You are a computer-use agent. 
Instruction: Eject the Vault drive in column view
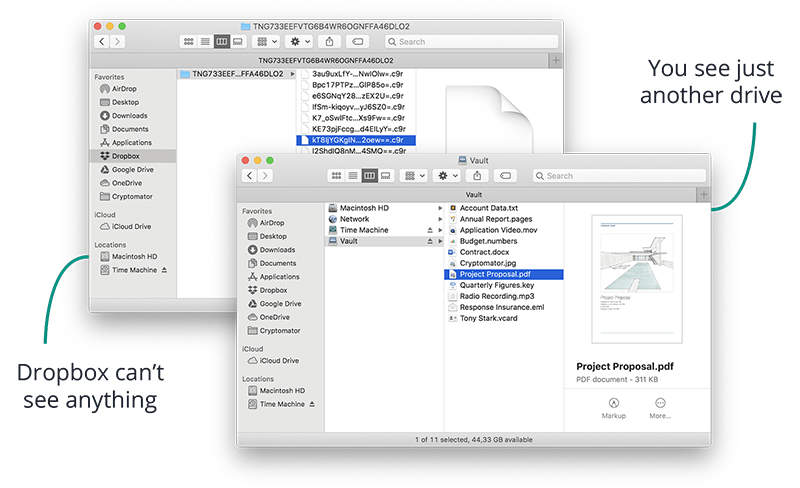(x=430, y=241)
